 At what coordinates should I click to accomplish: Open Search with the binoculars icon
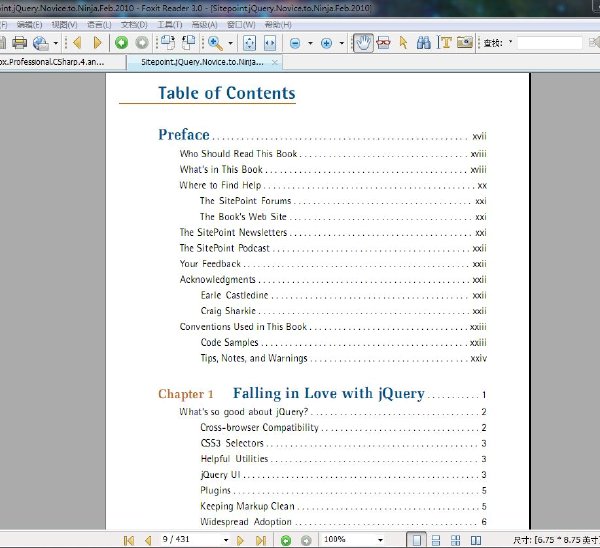(424, 42)
